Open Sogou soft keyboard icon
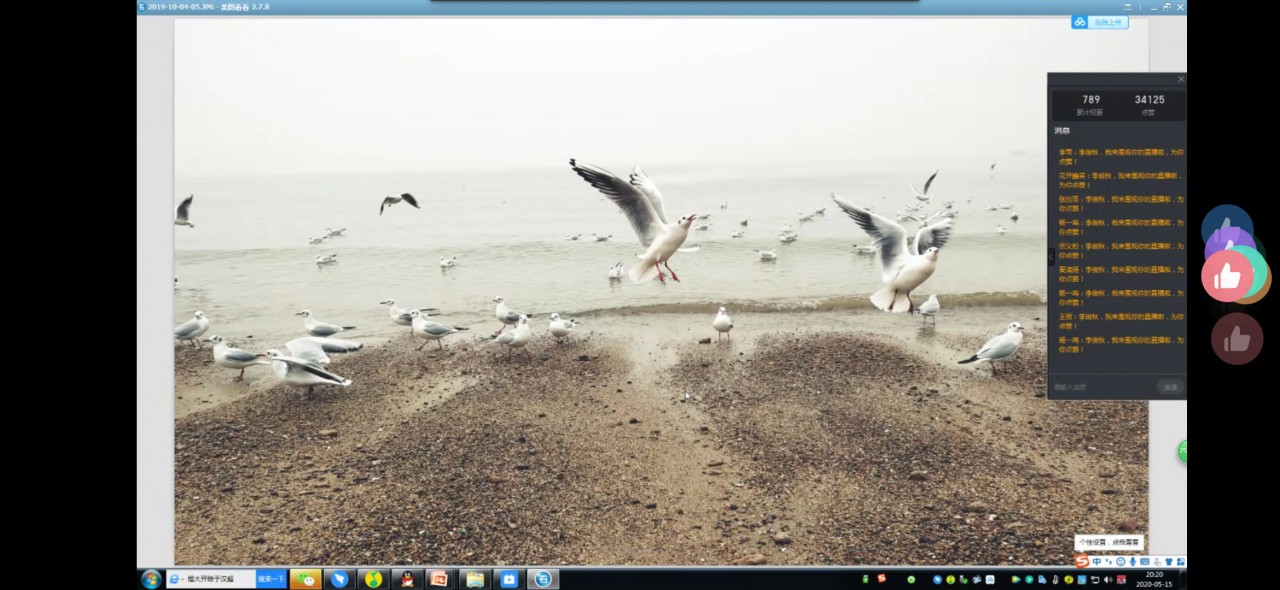Image resolution: width=1280 pixels, height=590 pixels. [1144, 562]
